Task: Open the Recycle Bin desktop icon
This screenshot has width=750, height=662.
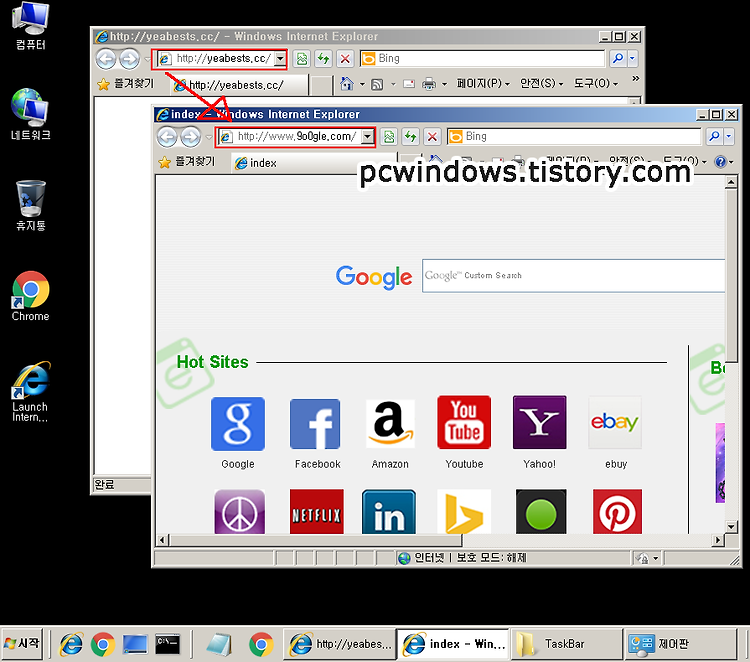Action: click(x=31, y=206)
